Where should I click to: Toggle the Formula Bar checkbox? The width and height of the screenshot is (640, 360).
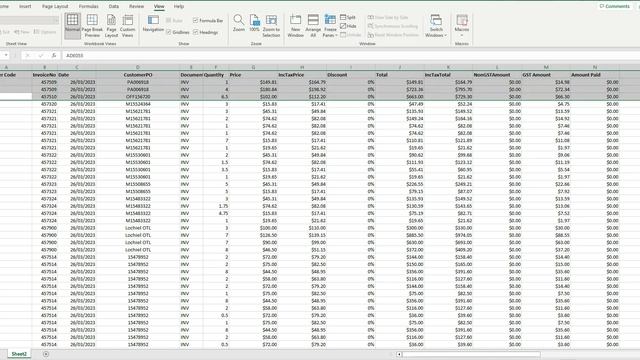[x=196, y=20]
